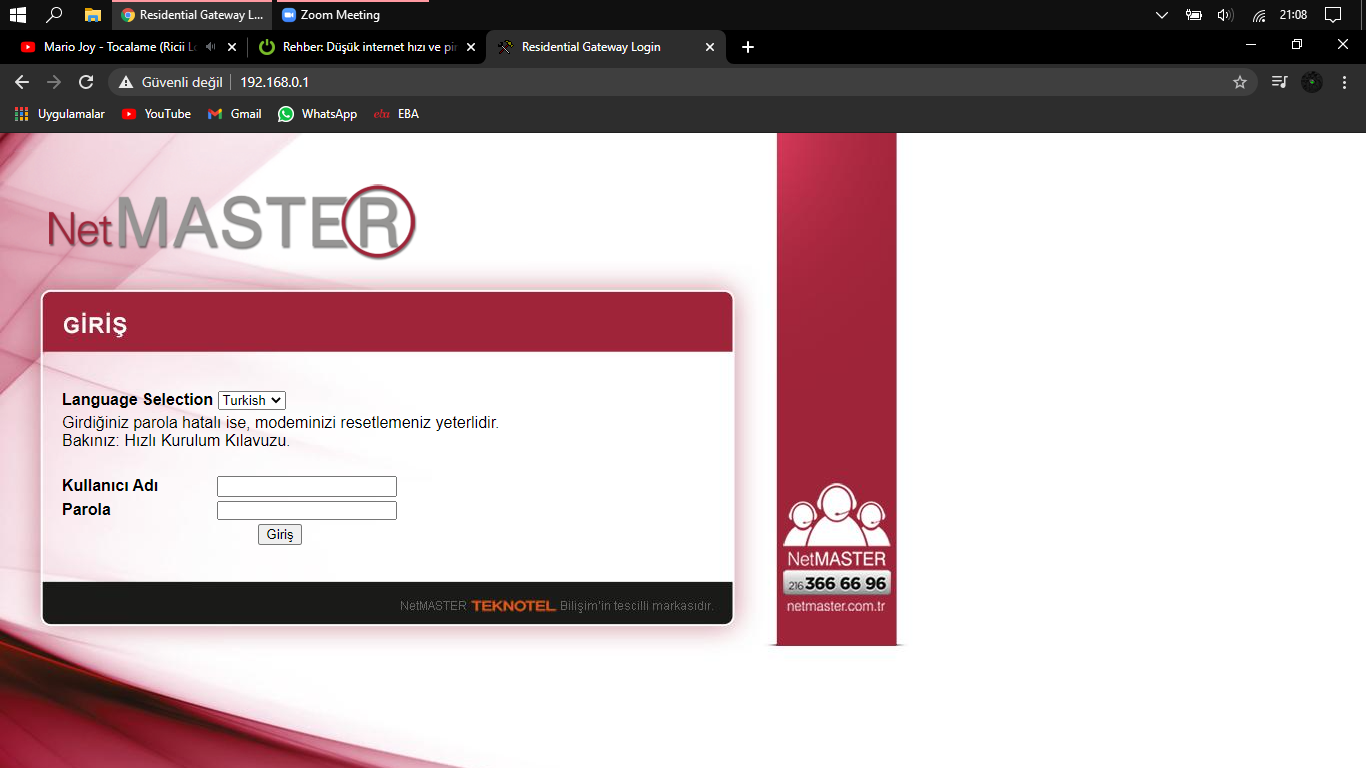The width and height of the screenshot is (1366, 768).
Task: Select the Residential Gateway Login tab
Action: (605, 47)
